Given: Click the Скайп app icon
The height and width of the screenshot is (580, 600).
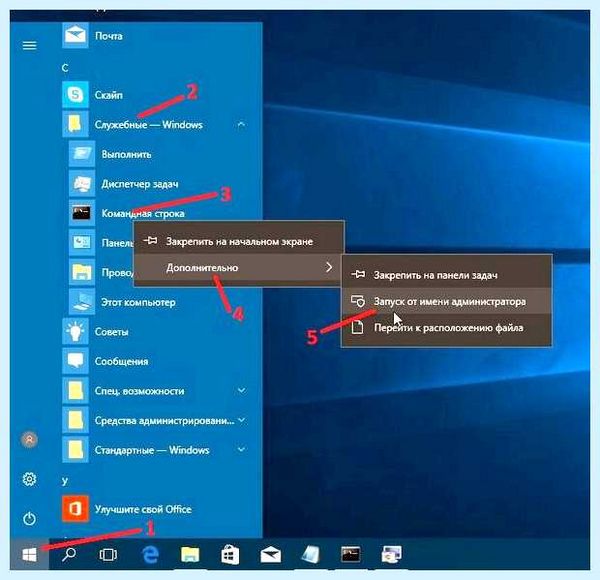Looking at the screenshot, I should (75, 94).
